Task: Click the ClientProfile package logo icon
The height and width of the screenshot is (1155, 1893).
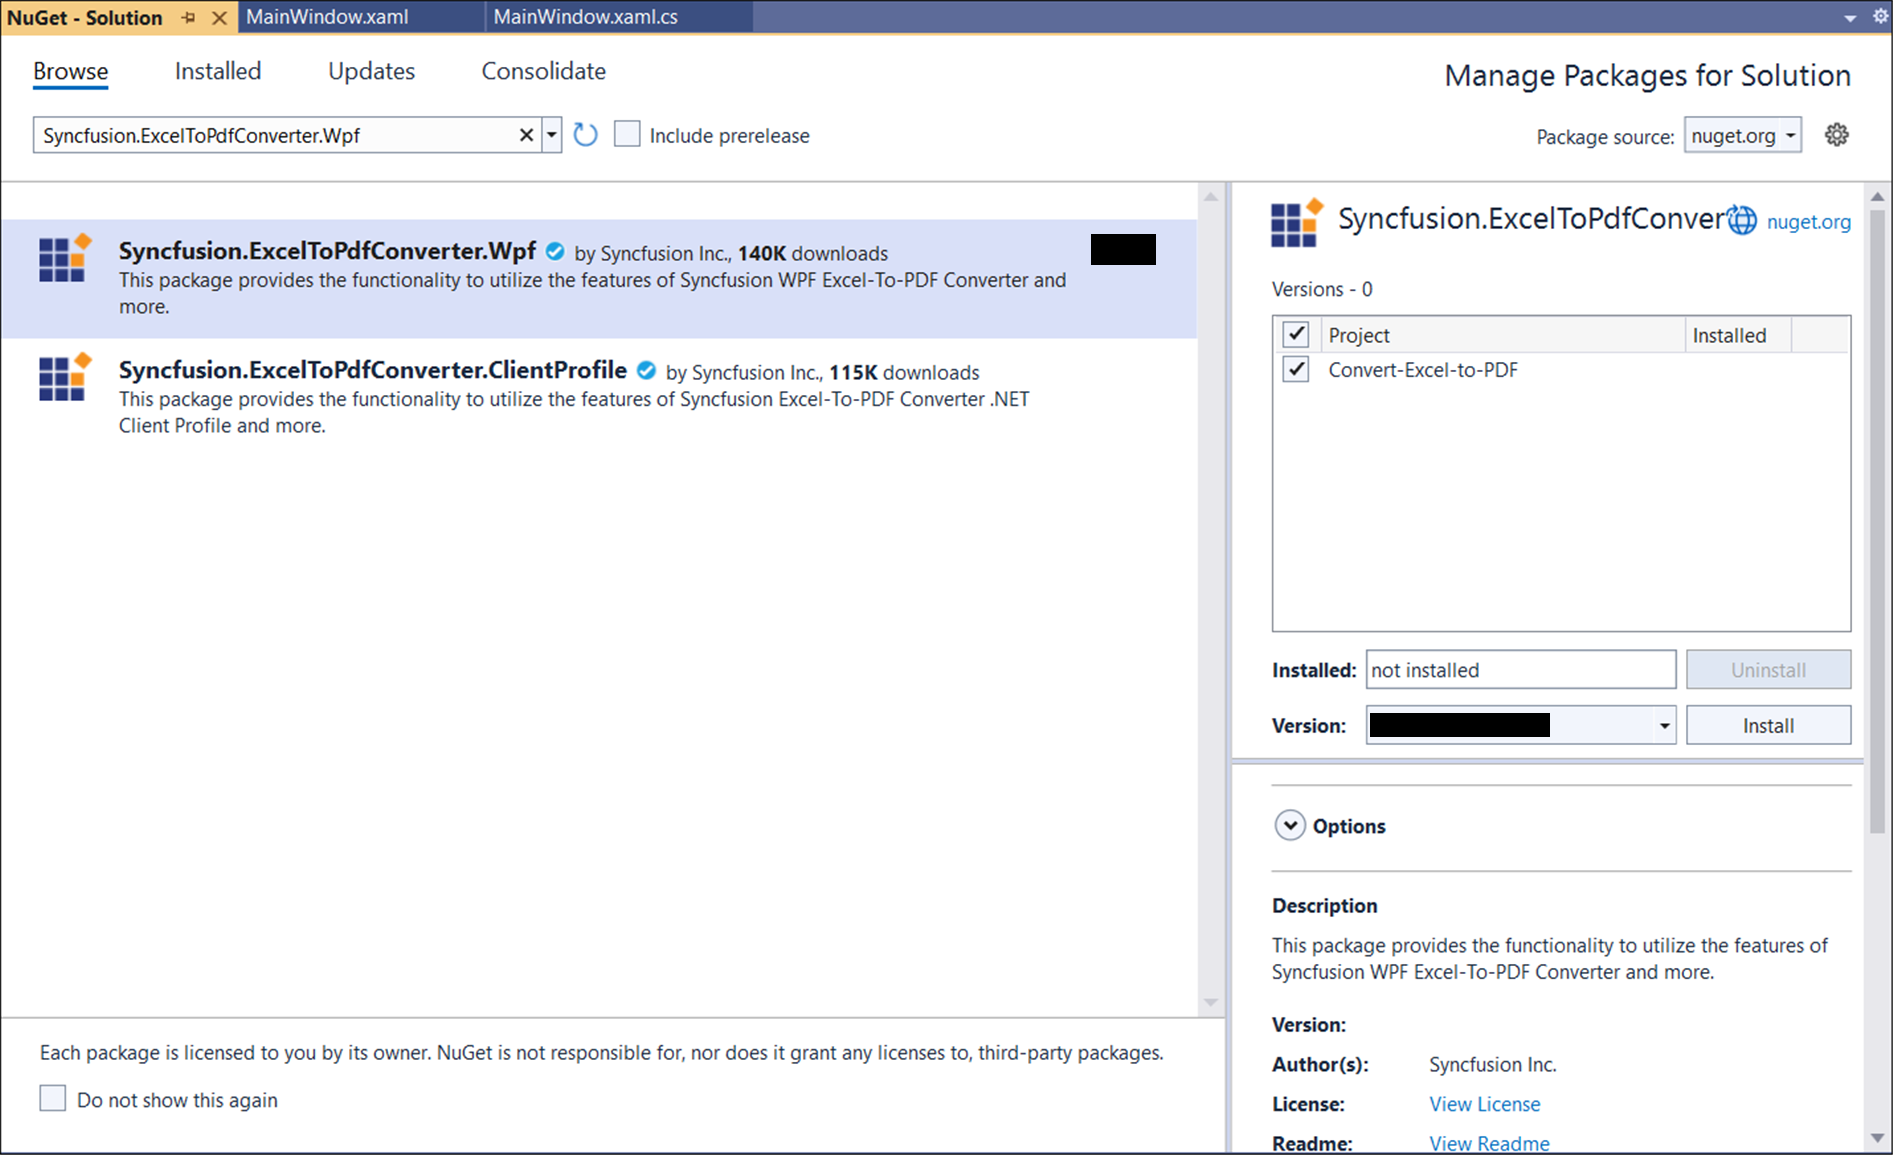Action: (65, 377)
